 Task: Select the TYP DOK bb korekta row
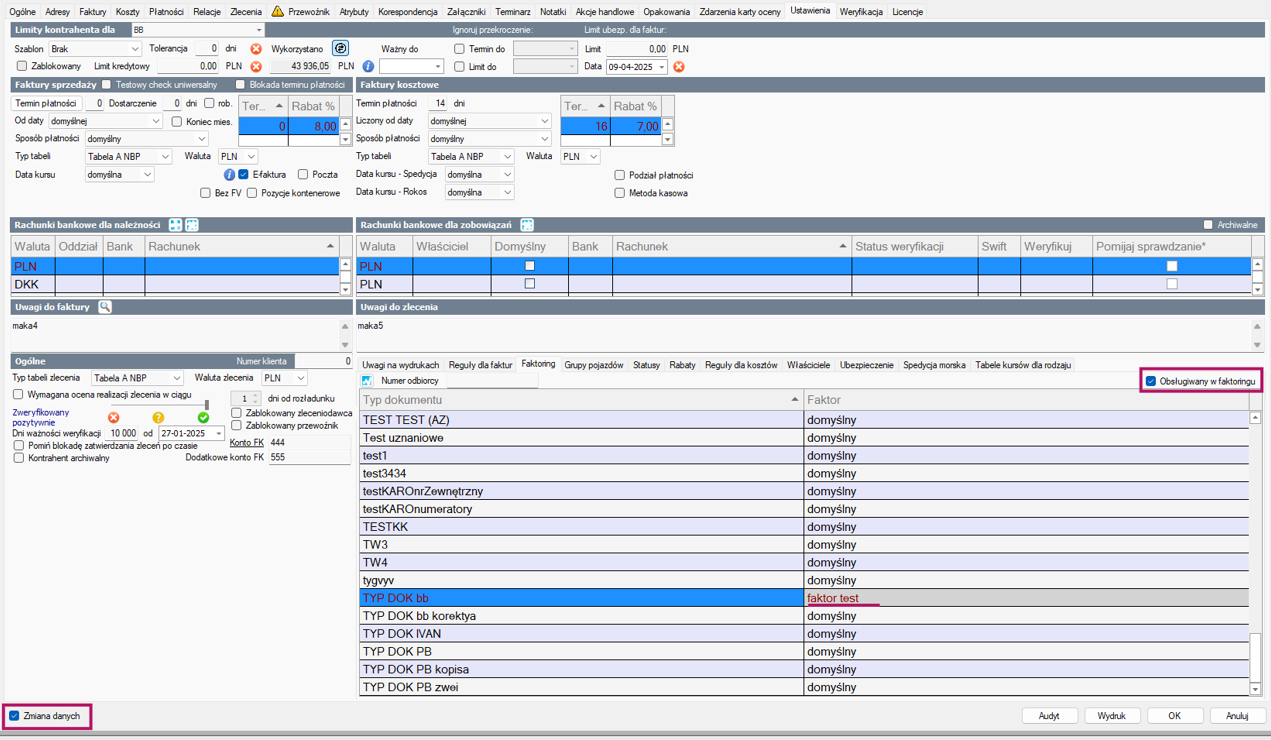point(804,616)
